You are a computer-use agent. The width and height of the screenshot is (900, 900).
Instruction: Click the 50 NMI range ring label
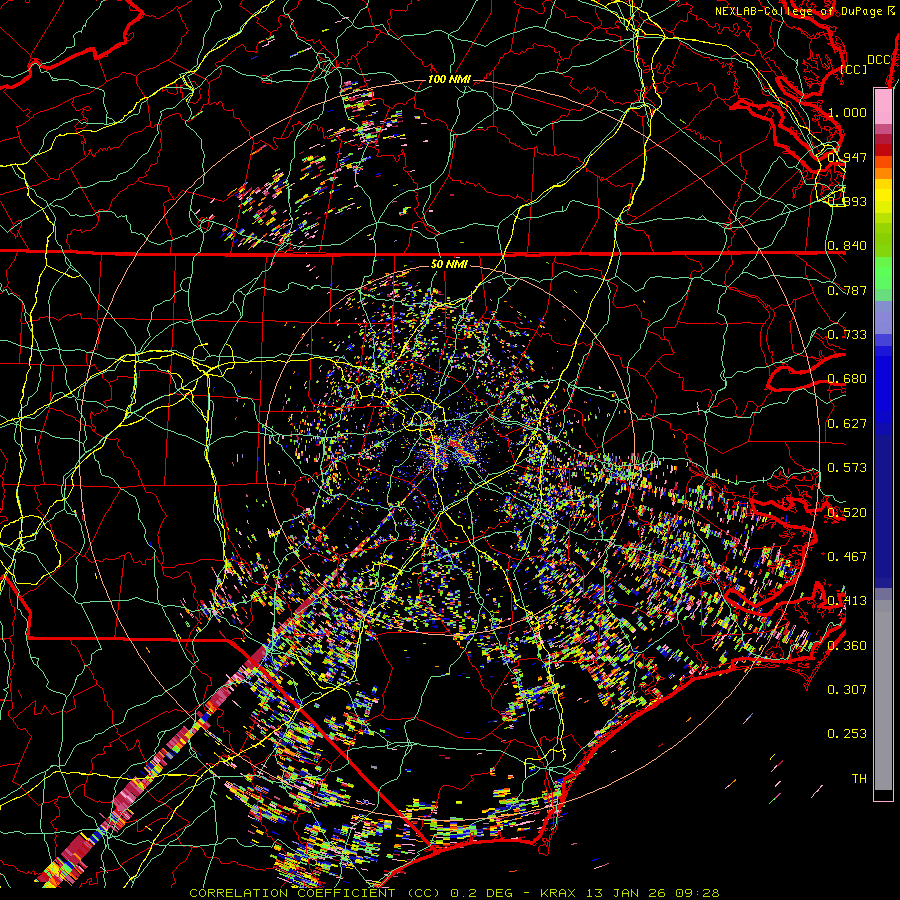449,264
